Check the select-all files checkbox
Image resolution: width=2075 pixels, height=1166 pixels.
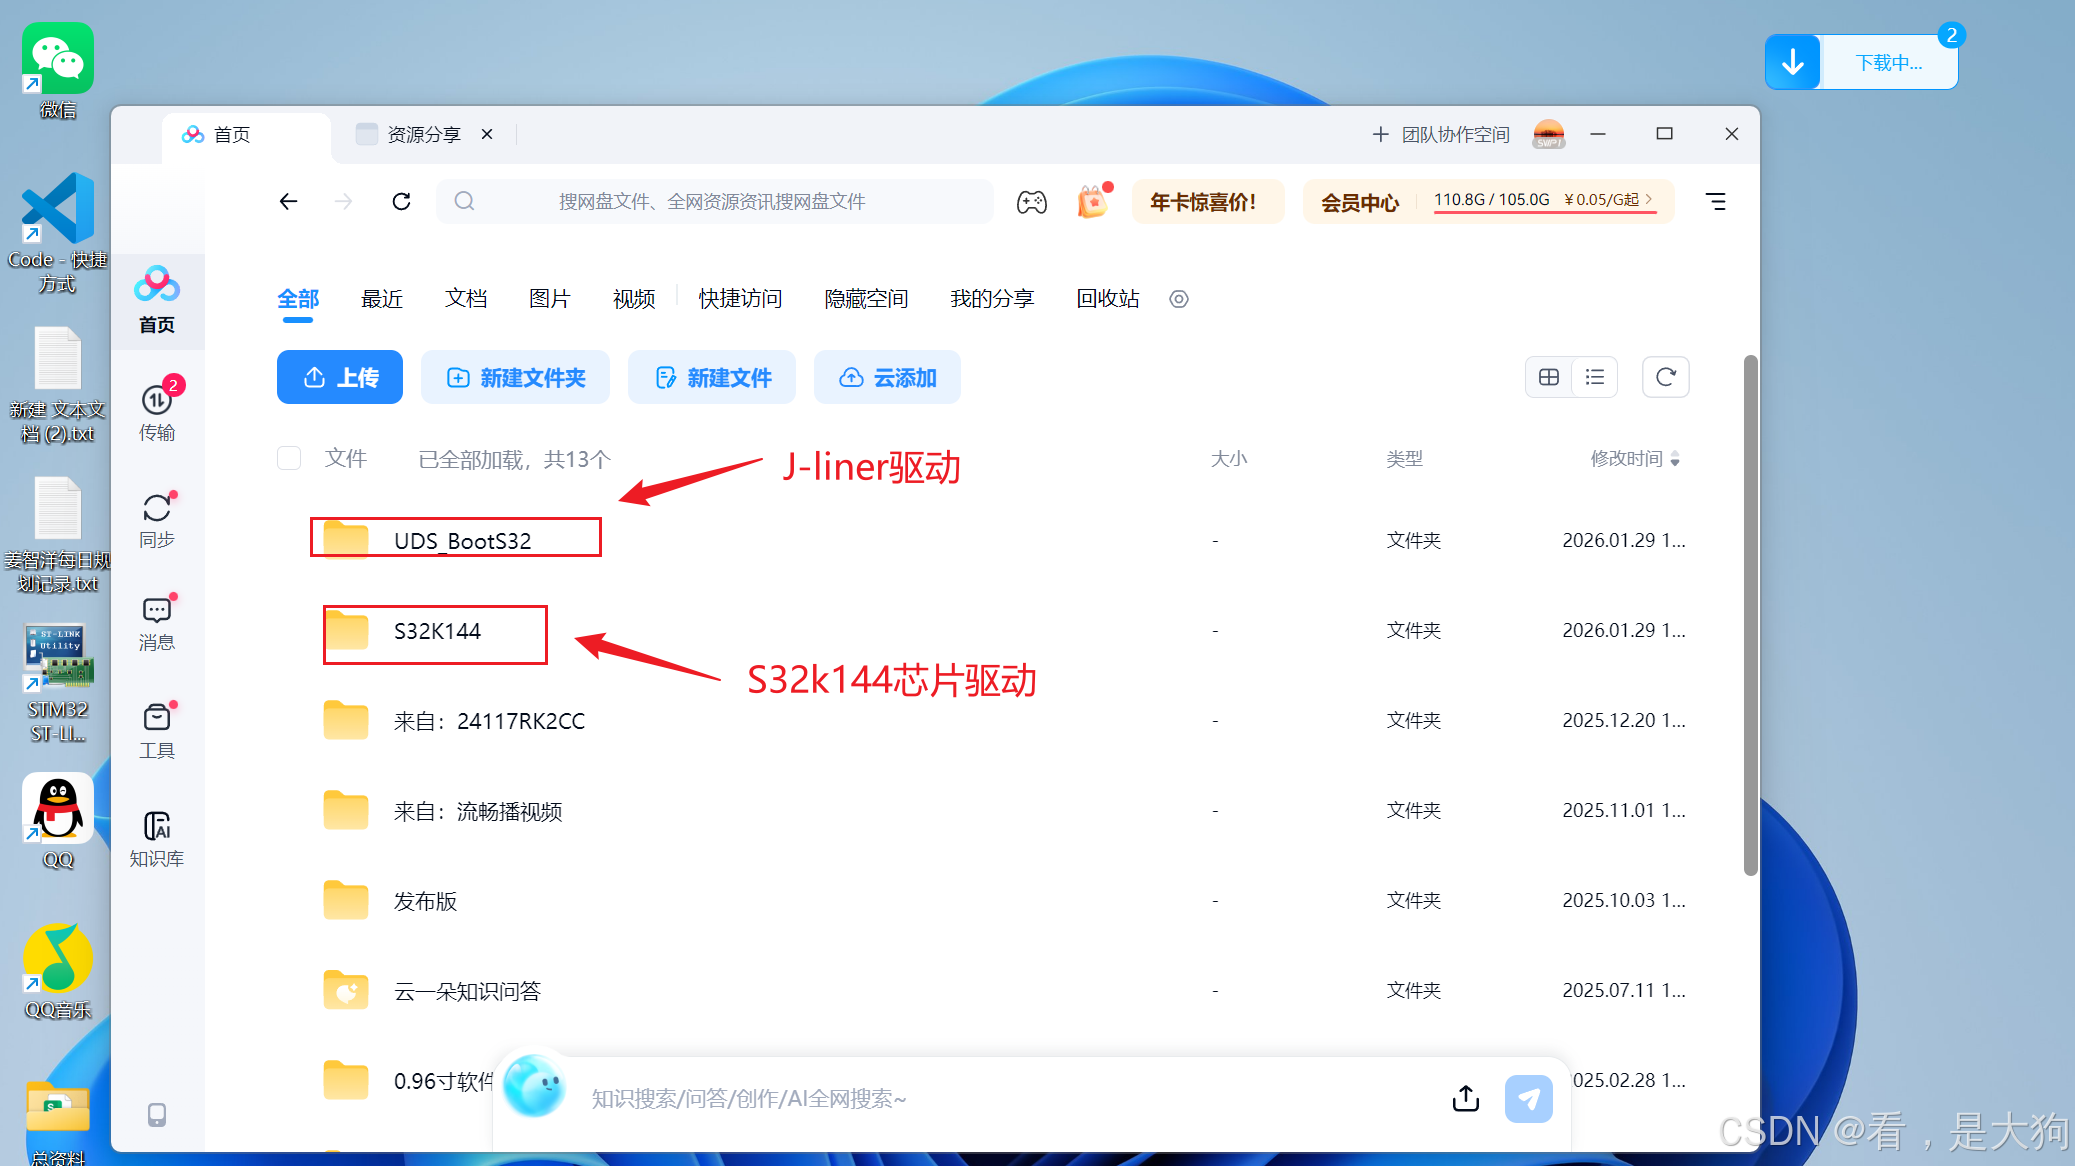coord(289,458)
